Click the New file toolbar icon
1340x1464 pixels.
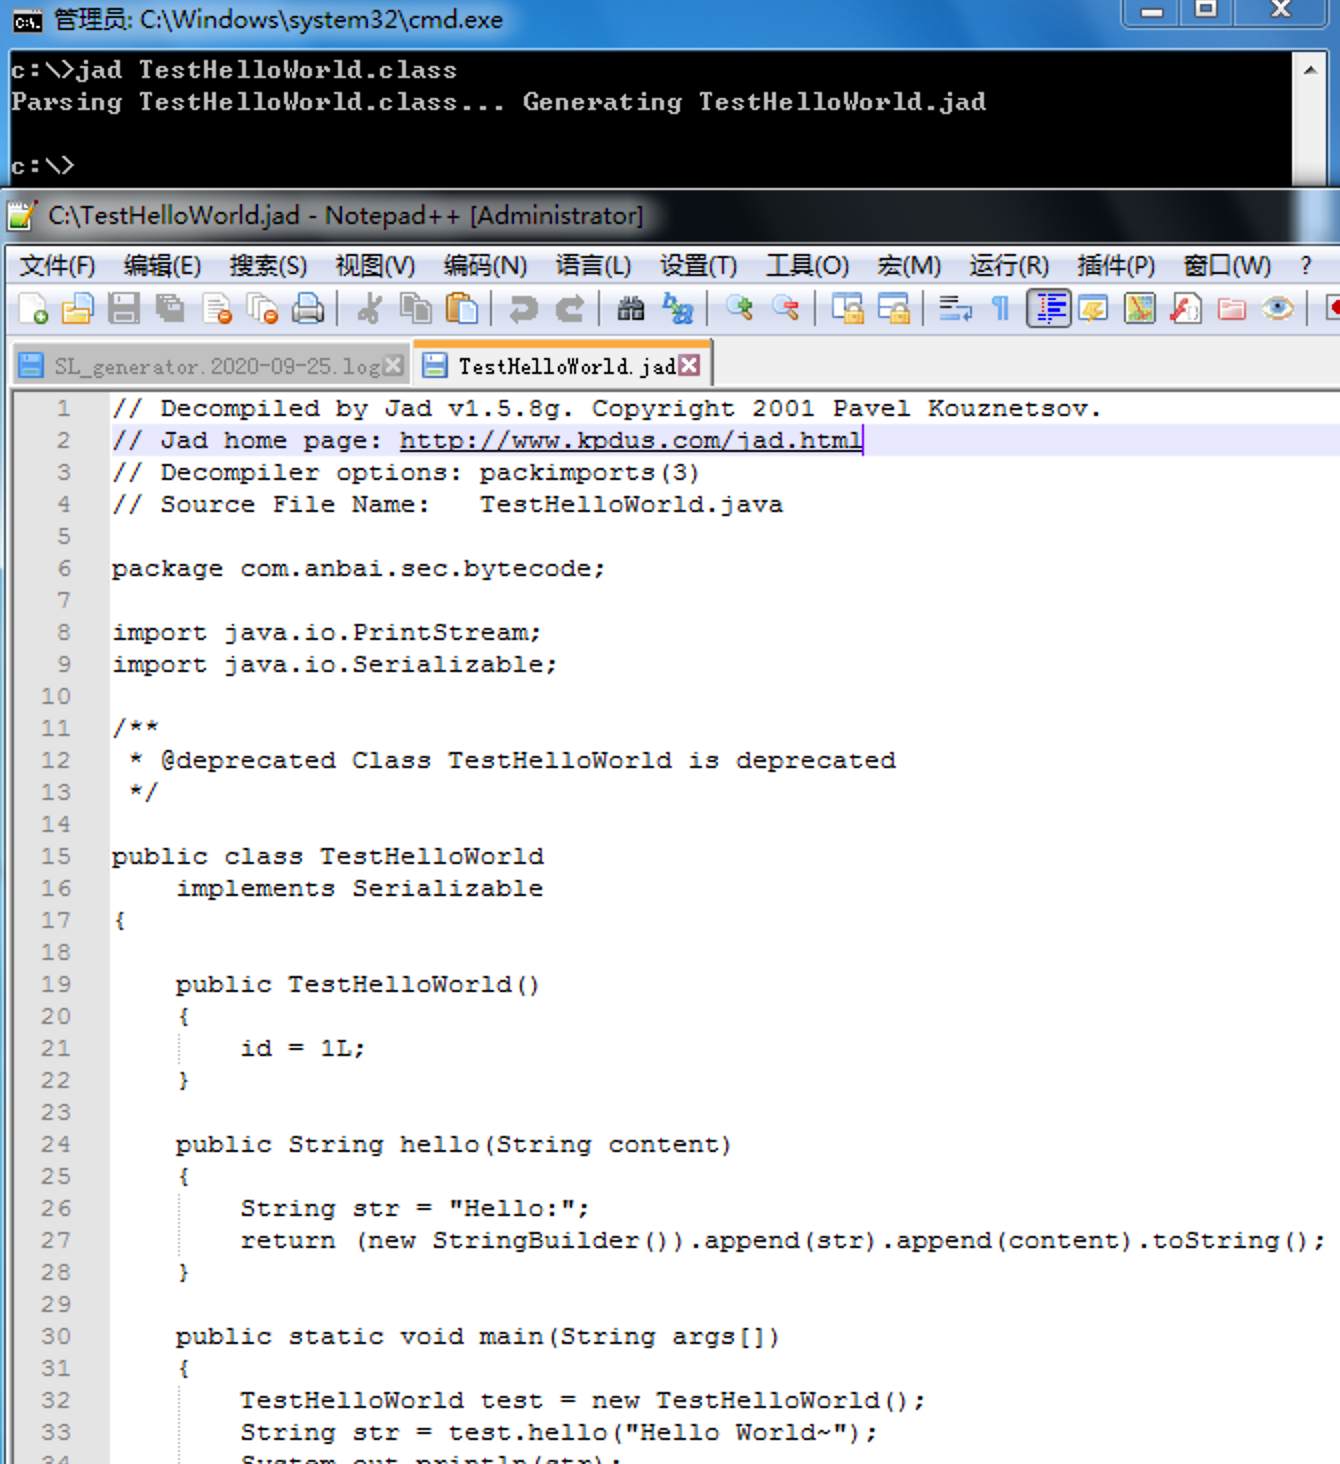[33, 309]
